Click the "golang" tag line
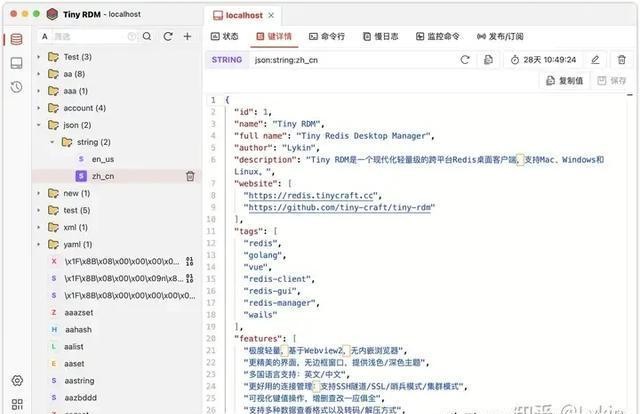 [265, 255]
